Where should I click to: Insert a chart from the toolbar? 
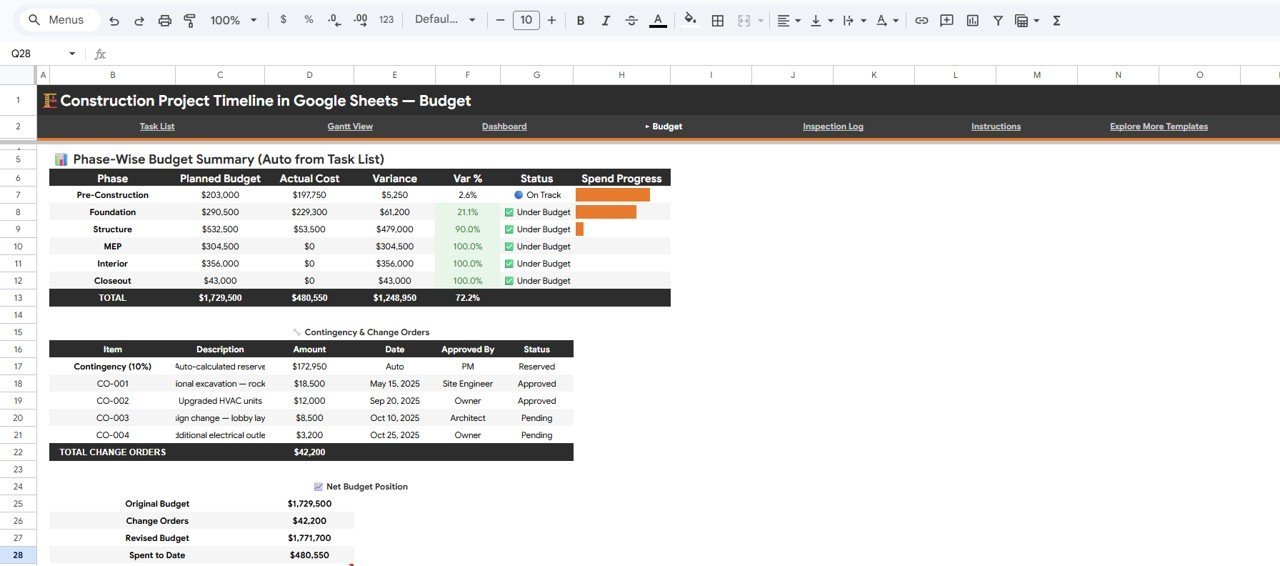coord(972,20)
